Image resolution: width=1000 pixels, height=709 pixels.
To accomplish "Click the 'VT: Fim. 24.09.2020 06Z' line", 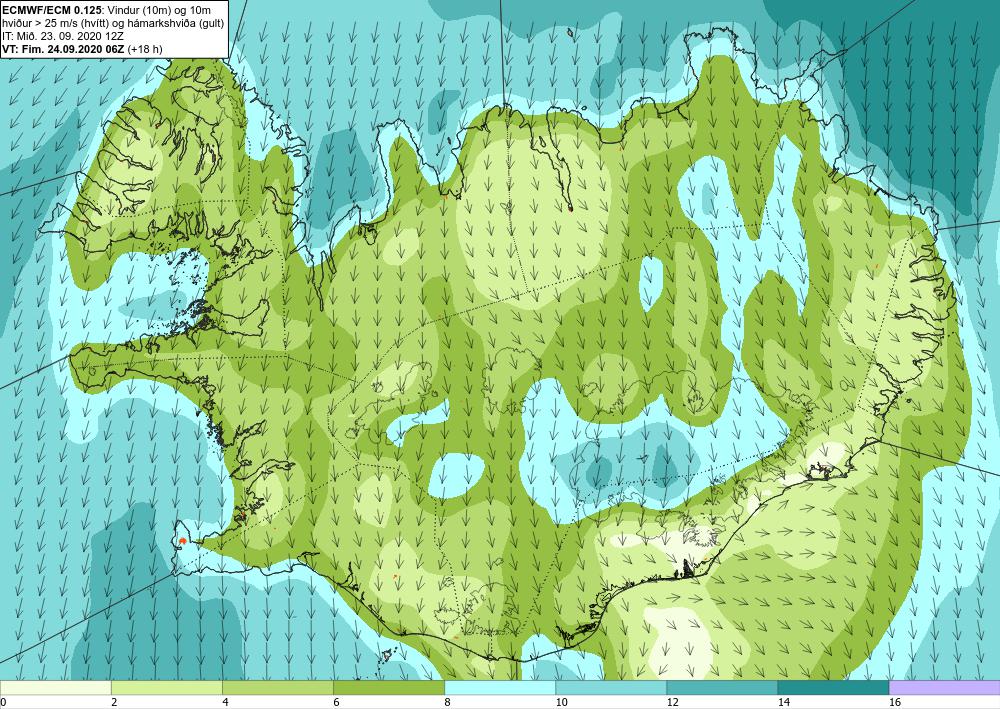I will pyautogui.click(x=64, y=49).
